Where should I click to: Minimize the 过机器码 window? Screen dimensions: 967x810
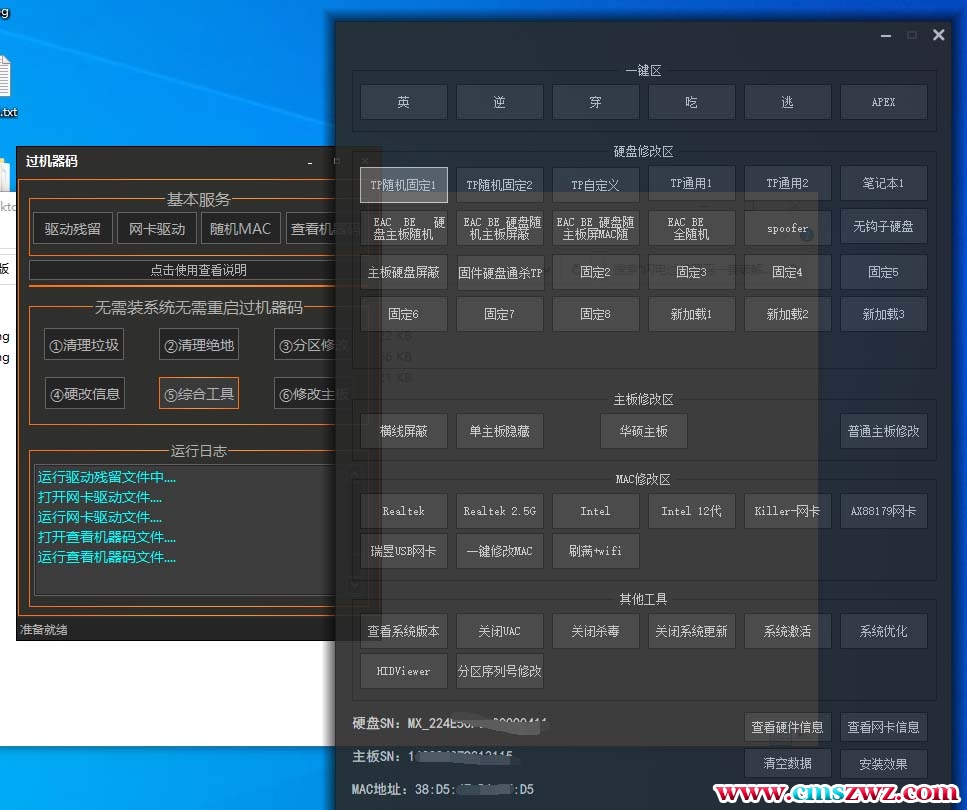coord(310,162)
